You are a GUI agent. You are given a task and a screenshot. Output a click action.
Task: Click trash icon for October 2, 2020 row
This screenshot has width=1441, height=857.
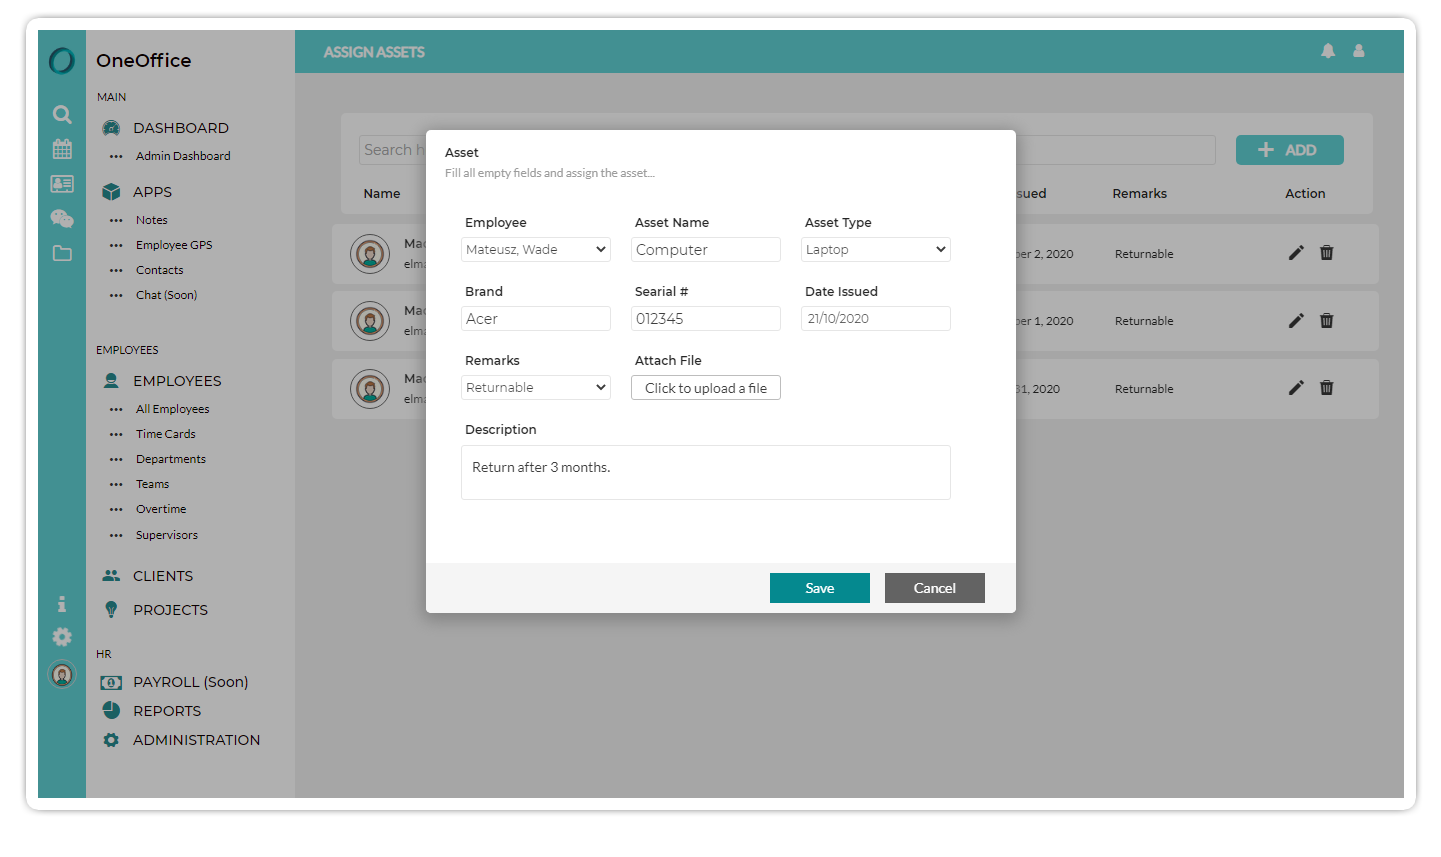[1327, 253]
